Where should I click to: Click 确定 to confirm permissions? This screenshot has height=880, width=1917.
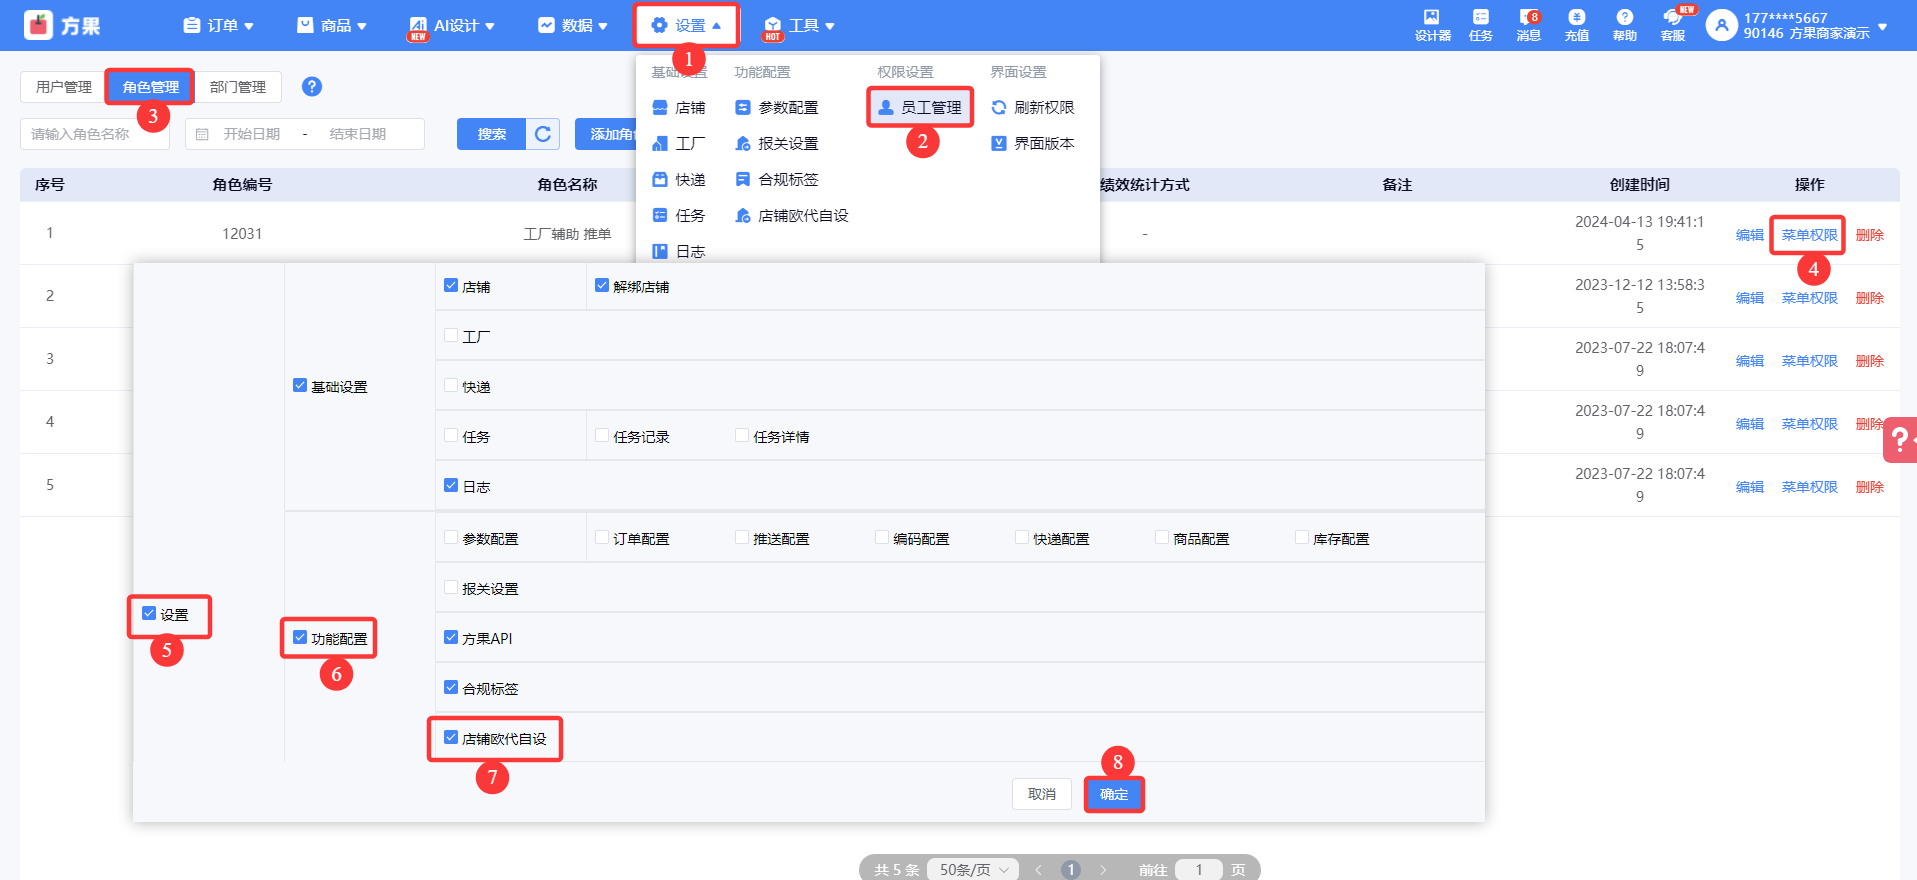1114,794
